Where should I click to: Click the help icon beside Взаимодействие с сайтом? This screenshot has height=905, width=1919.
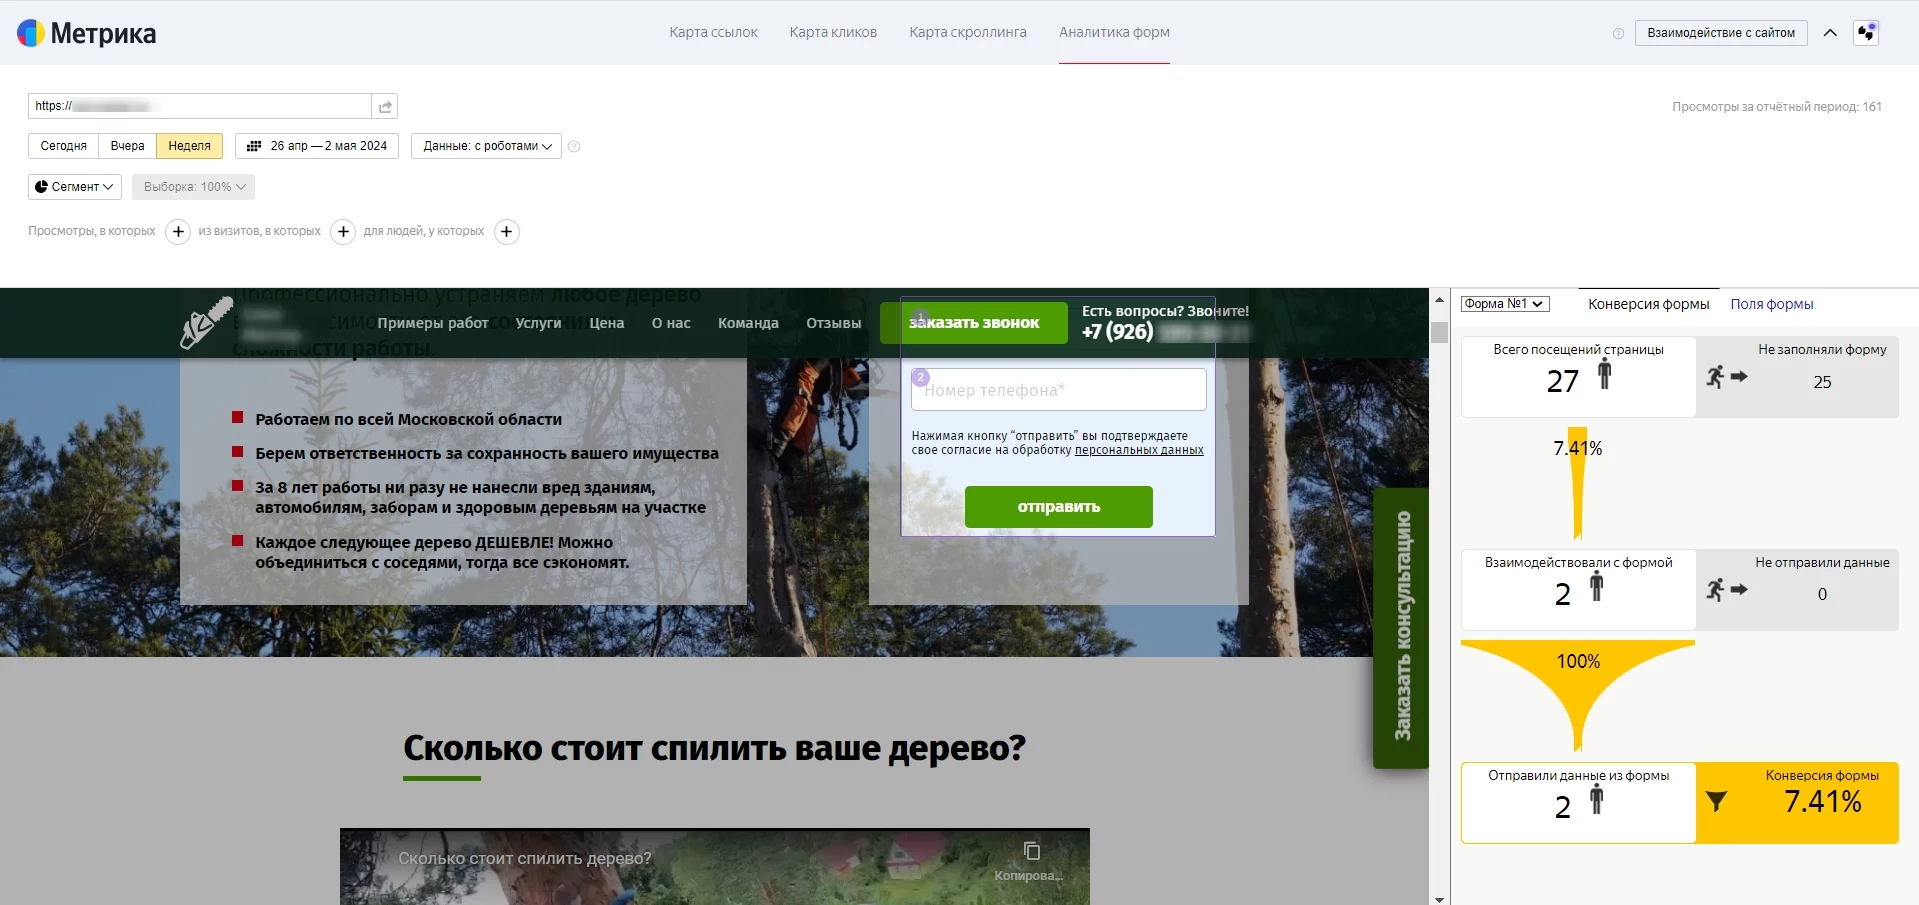[1618, 33]
